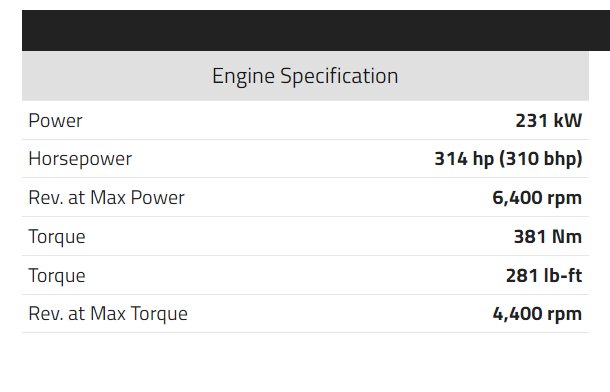Select the second Torque row label
Image resolution: width=610 pixels, height=392 pixels.
click(57, 276)
